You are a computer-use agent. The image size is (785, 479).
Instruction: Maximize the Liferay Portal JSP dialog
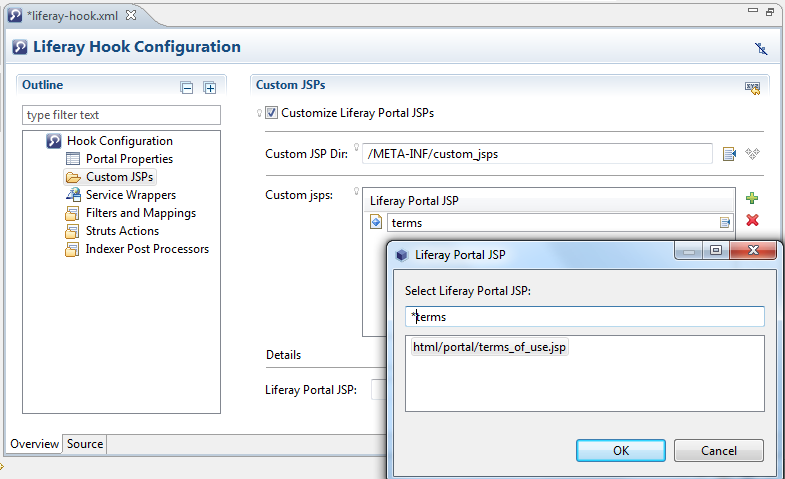tap(716, 250)
